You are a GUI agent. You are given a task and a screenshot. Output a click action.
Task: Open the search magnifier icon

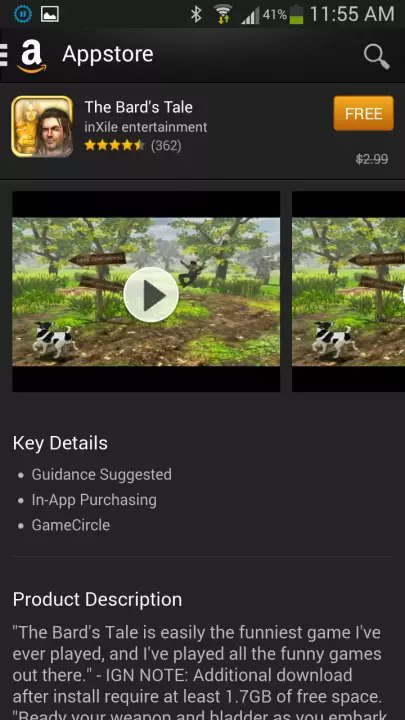[x=377, y=56]
